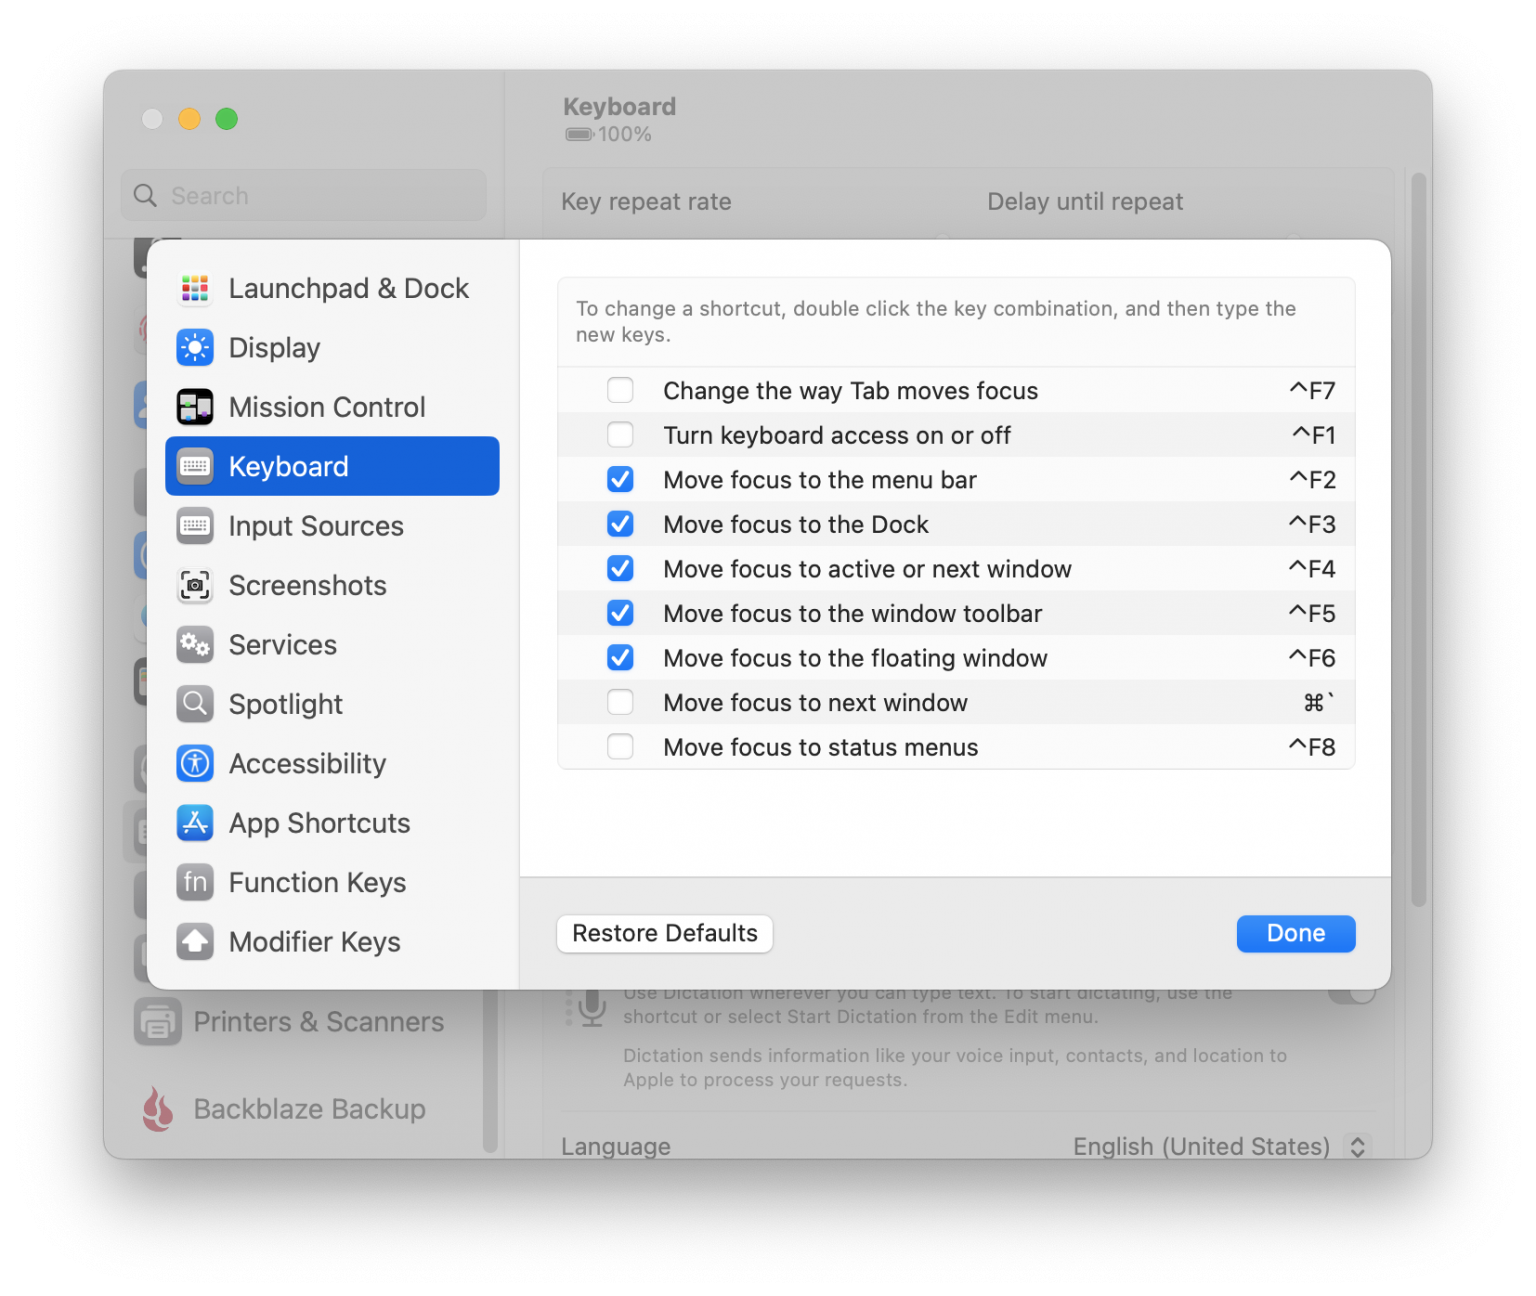Open the Screenshots shortcuts section

[307, 585]
